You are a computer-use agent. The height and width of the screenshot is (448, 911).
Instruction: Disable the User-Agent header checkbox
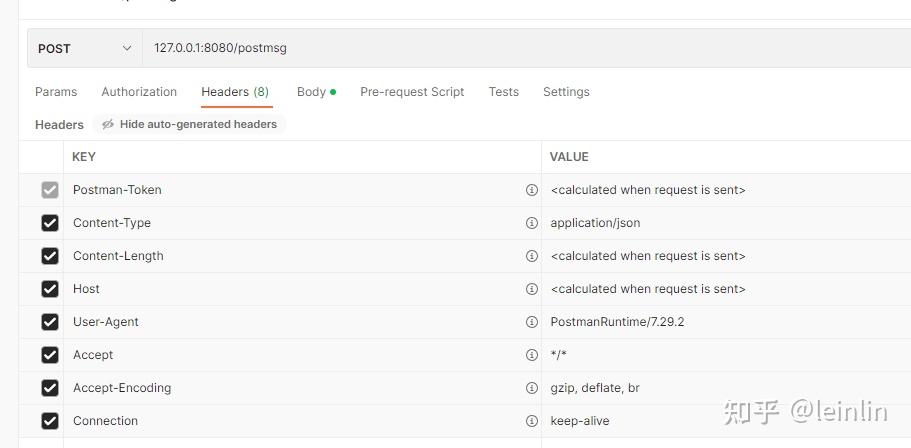(50, 322)
